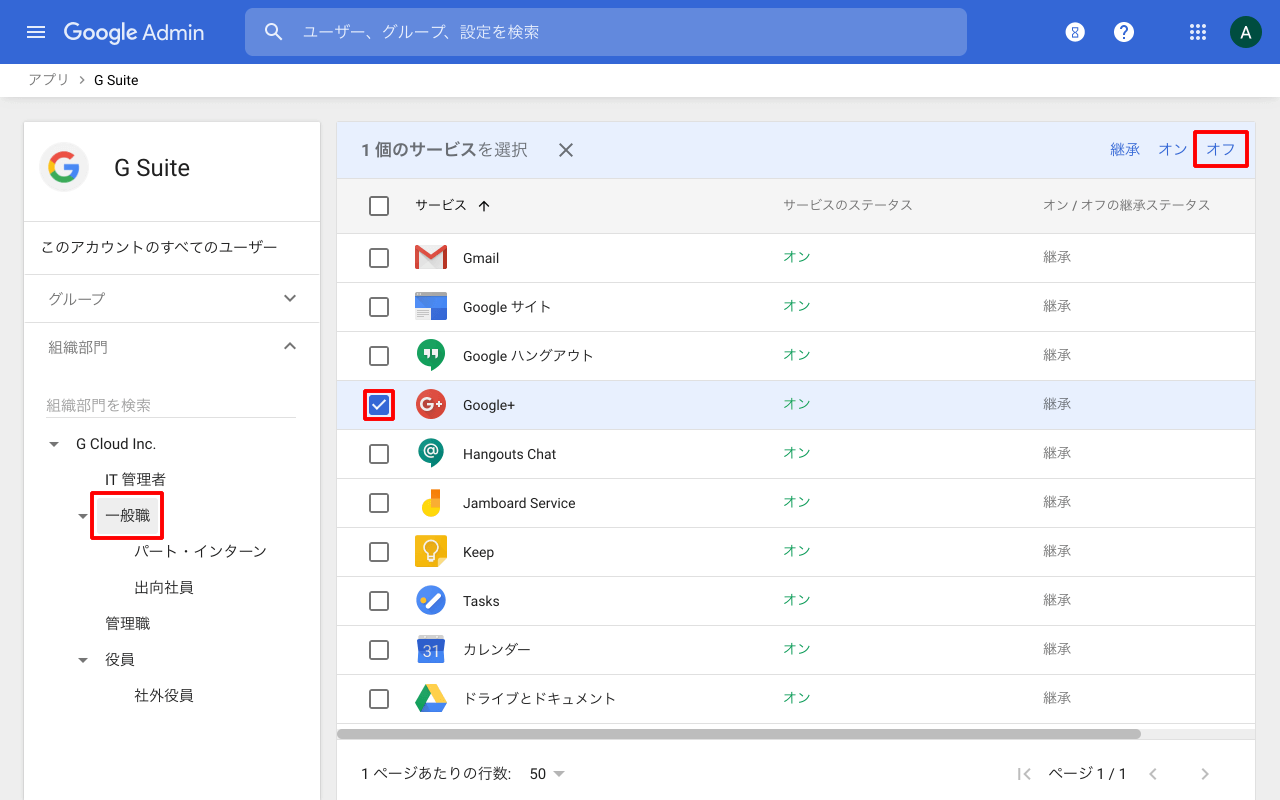Click the 組織部門を検索 input field

coord(171,405)
